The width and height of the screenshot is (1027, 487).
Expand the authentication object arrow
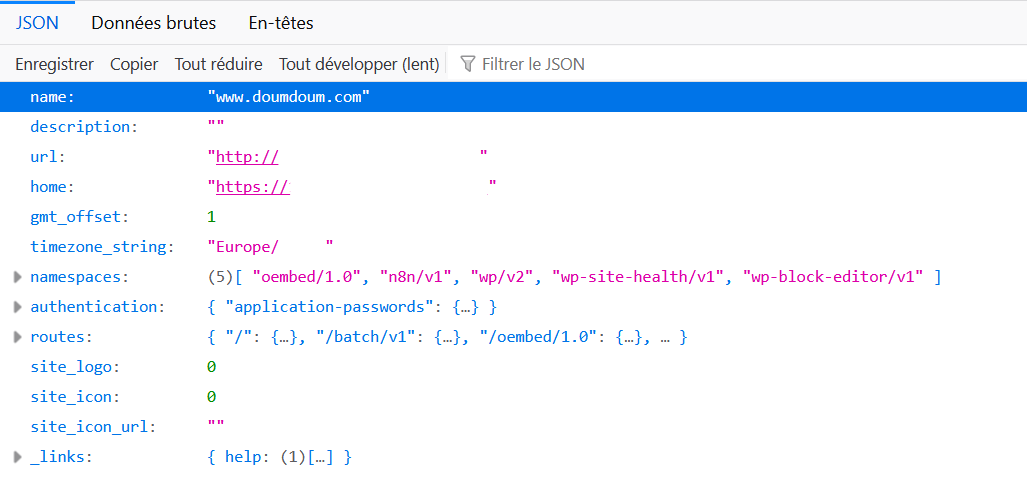tap(17, 307)
